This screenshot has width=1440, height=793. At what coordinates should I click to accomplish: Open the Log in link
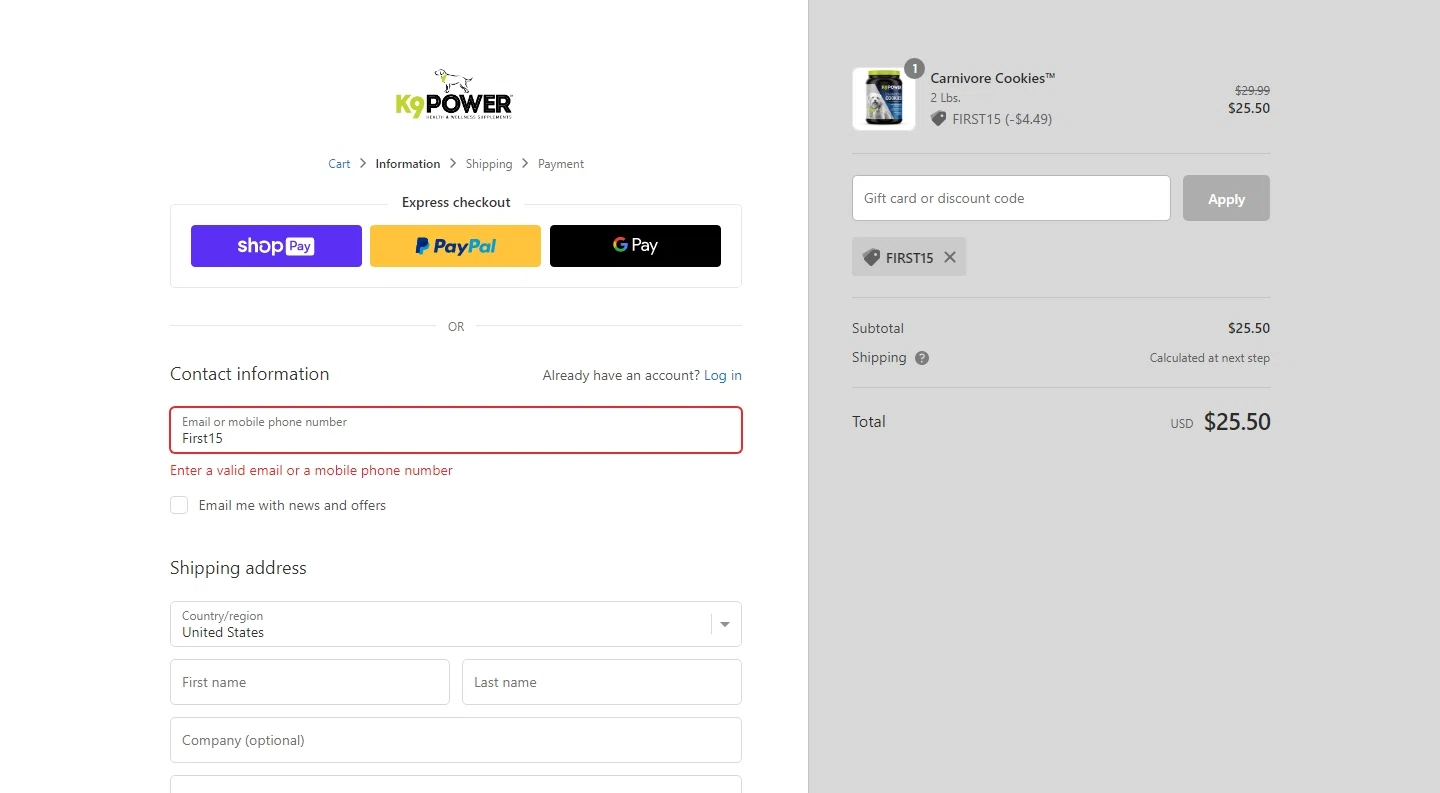(723, 376)
